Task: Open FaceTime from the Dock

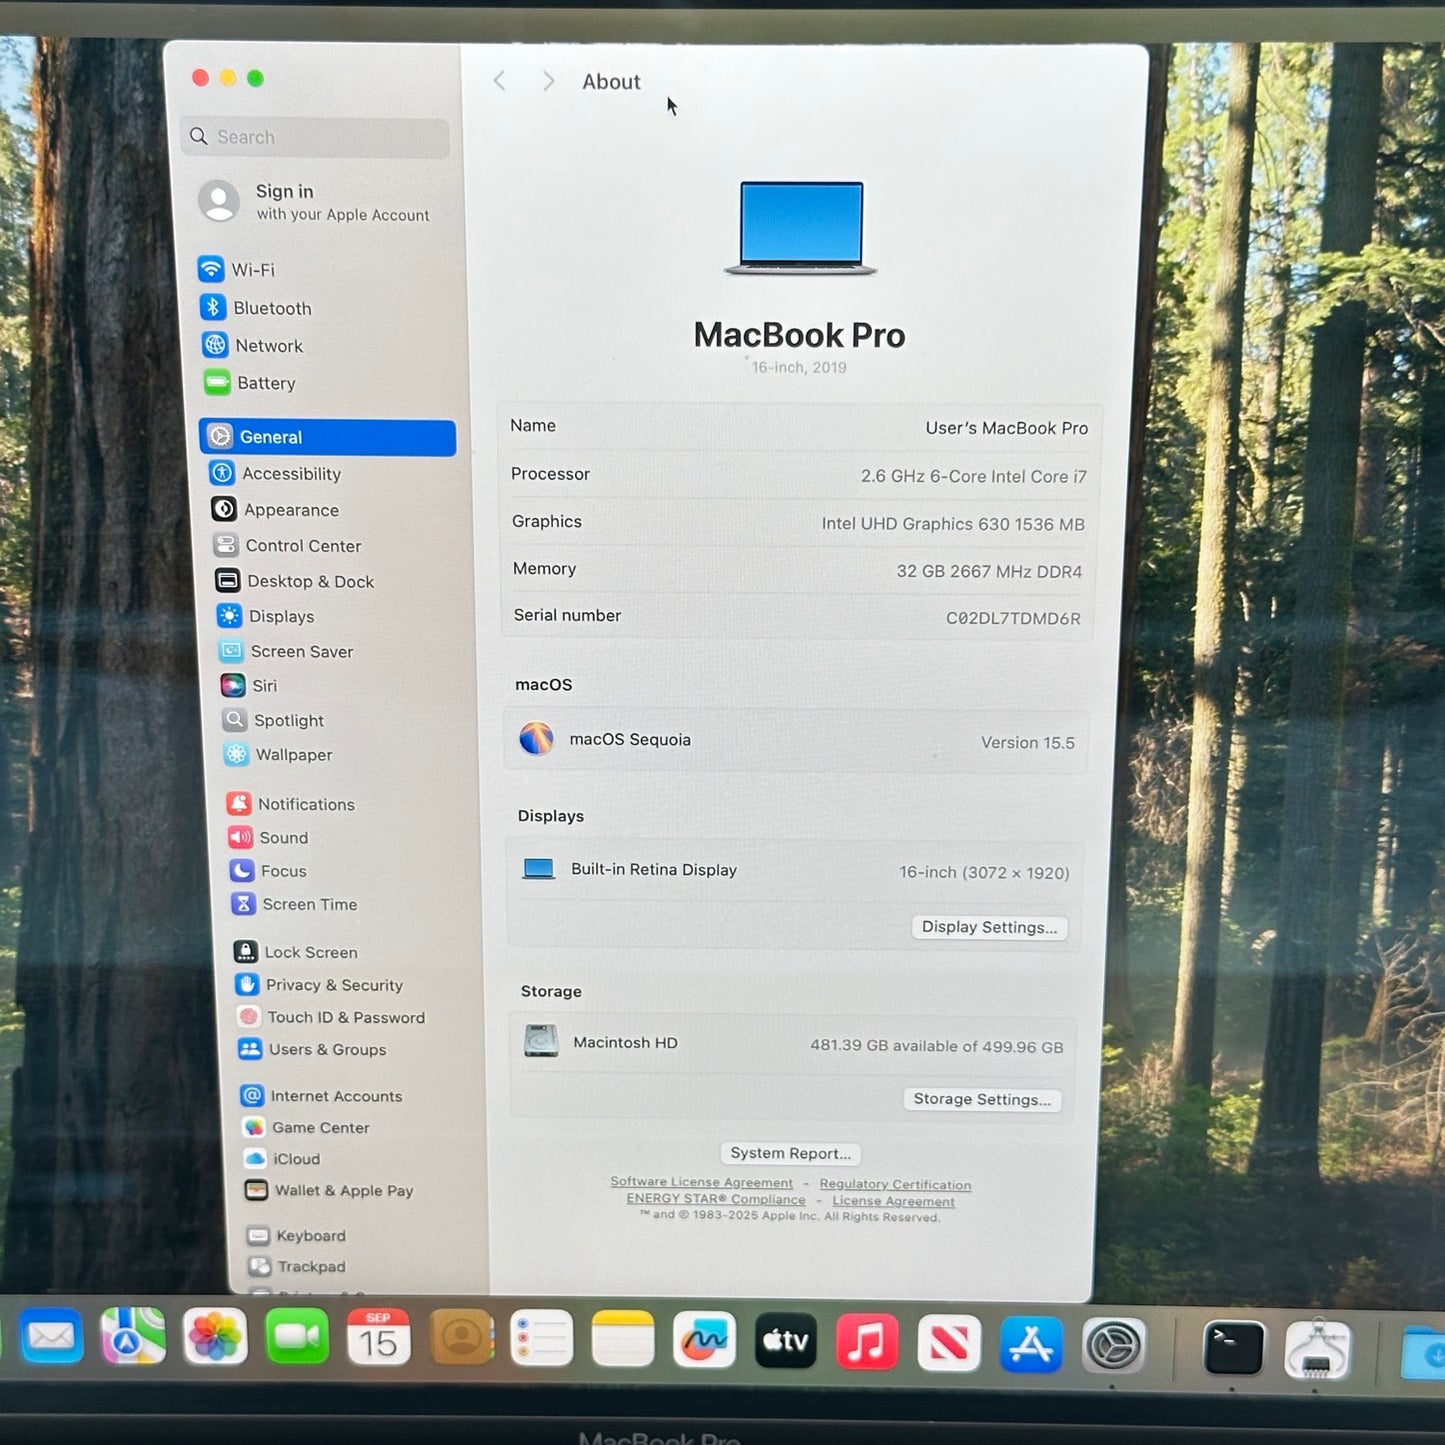Action: (x=297, y=1337)
